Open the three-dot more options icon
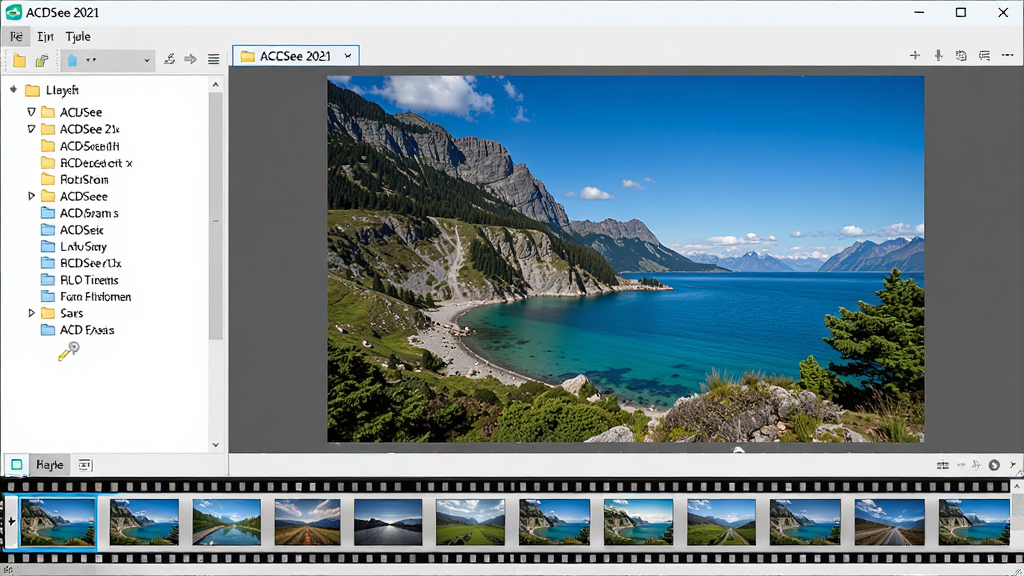 pos(1008,56)
